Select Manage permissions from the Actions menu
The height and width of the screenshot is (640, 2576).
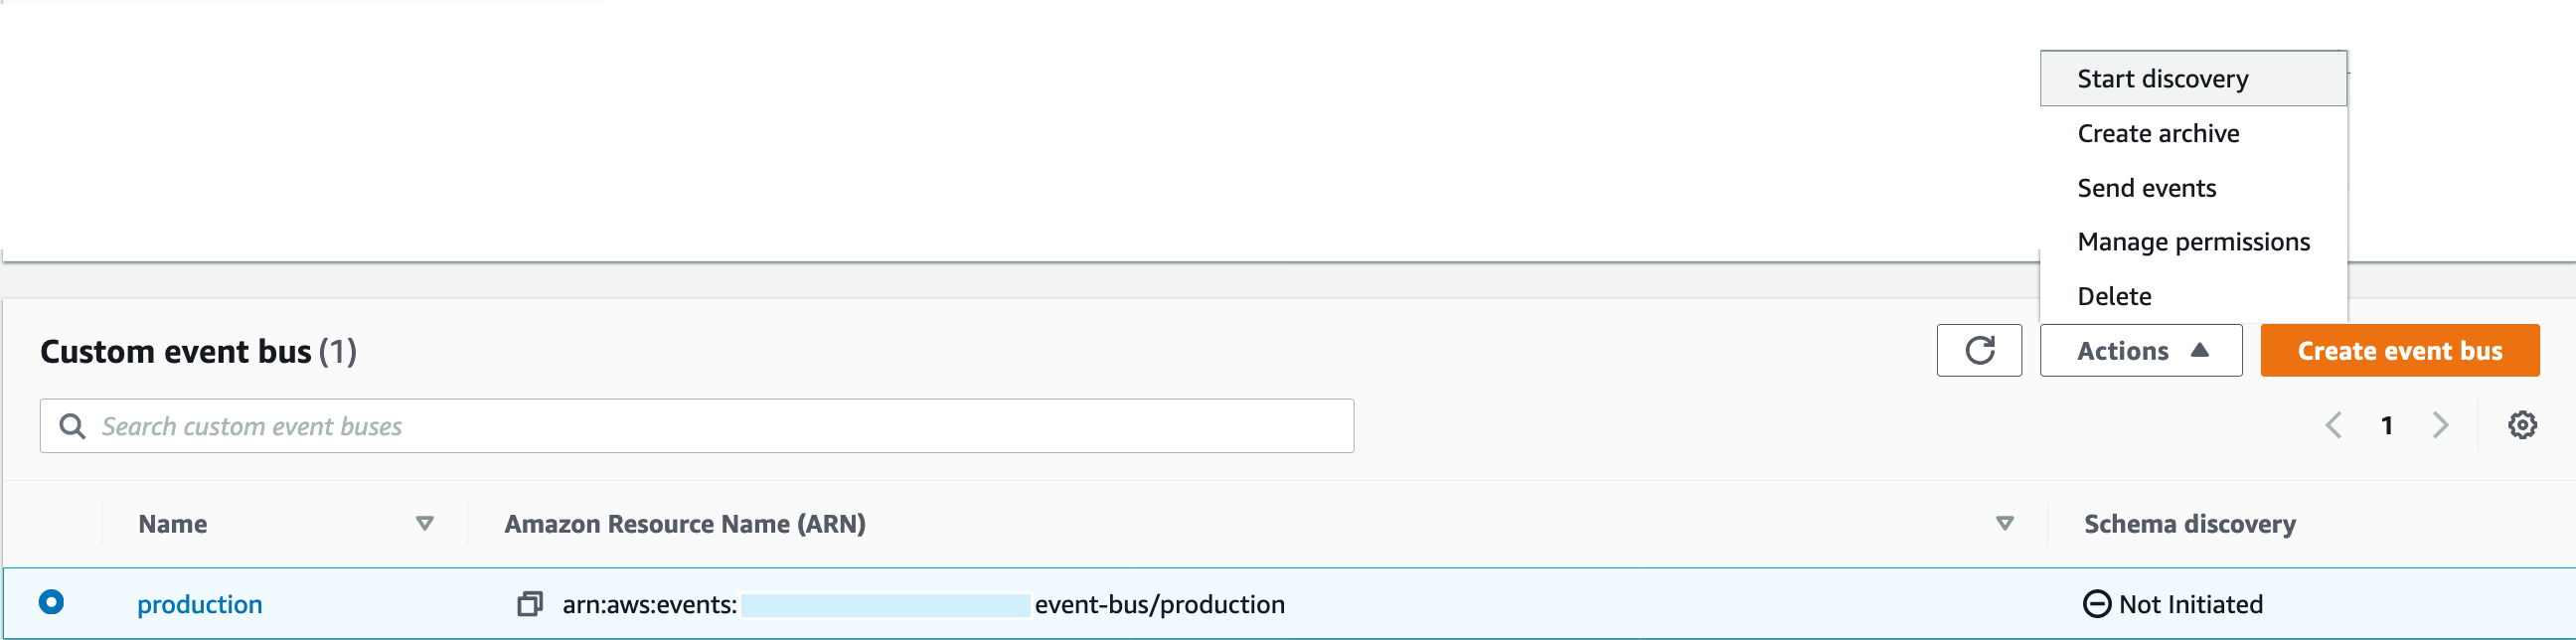[x=2193, y=241]
